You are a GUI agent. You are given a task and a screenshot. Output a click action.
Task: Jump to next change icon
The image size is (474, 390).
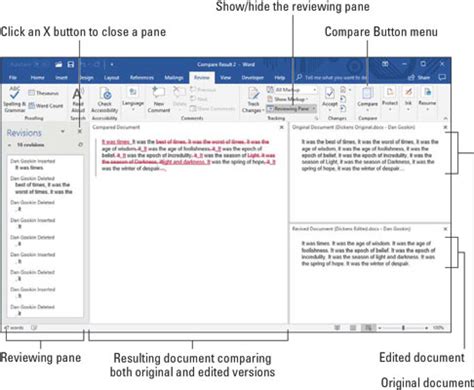tap(343, 108)
